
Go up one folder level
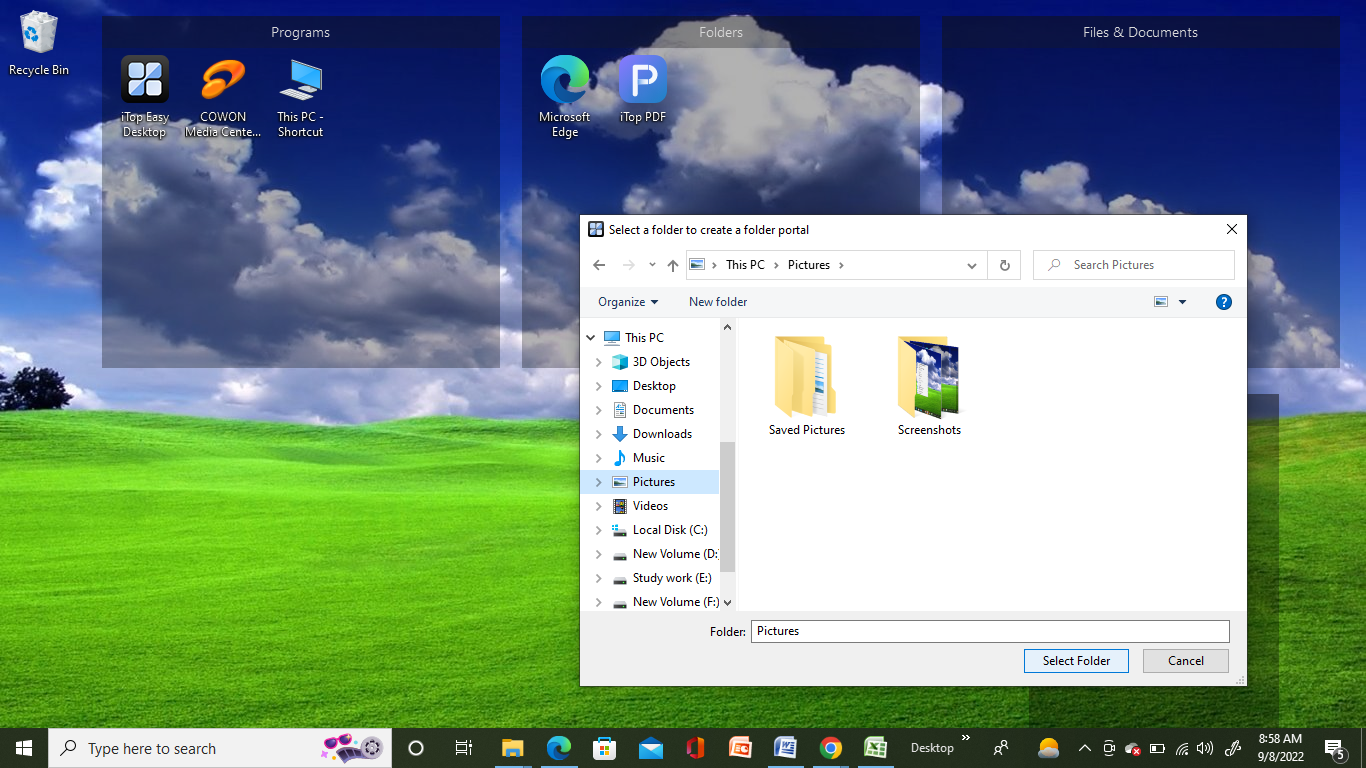tap(673, 265)
